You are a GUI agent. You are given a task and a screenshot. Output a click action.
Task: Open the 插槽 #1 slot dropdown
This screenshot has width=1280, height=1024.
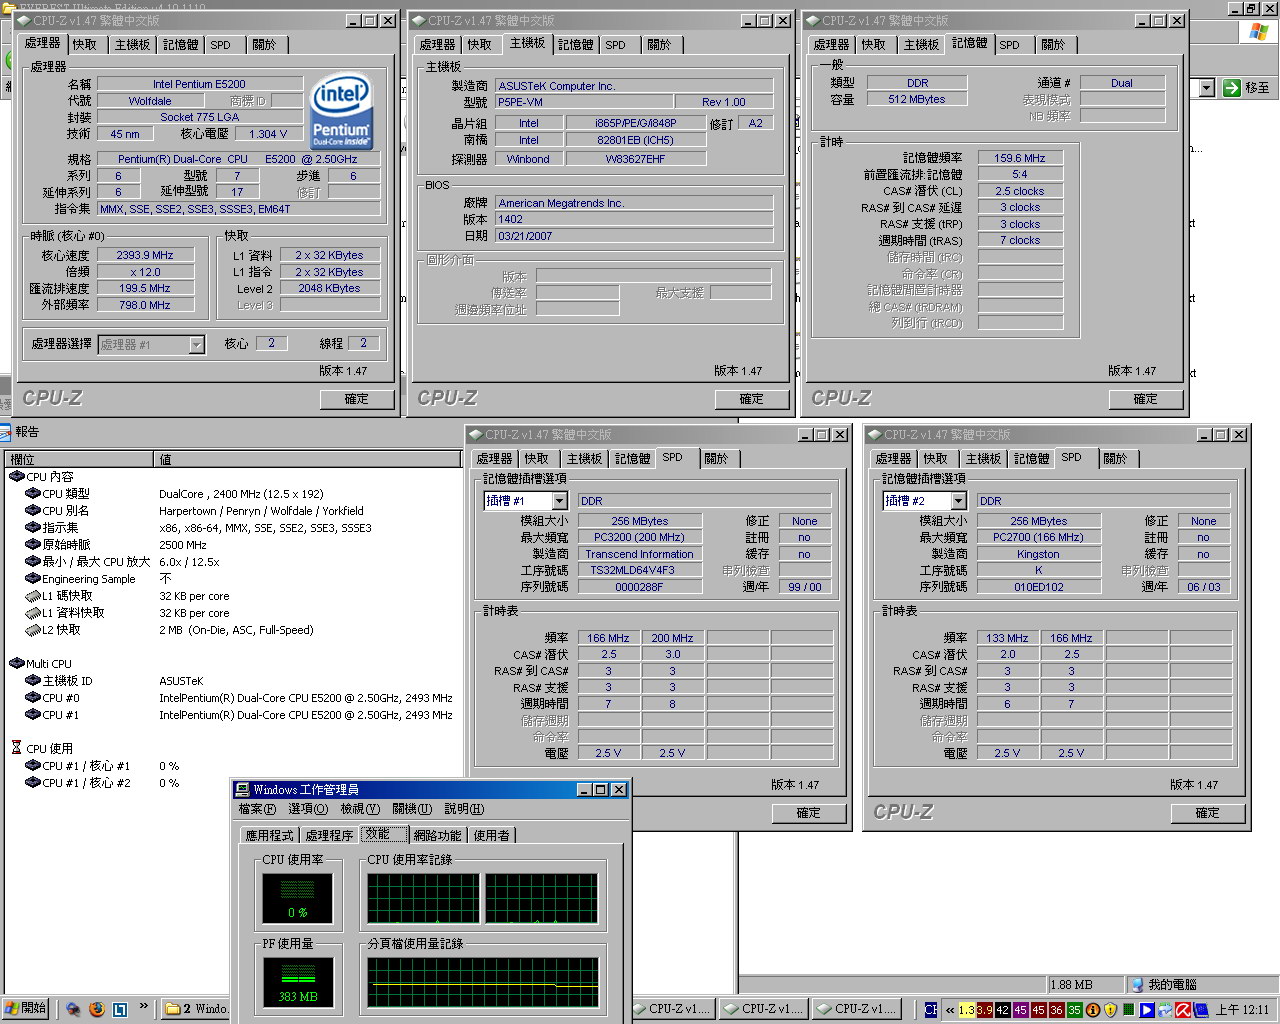click(x=559, y=501)
